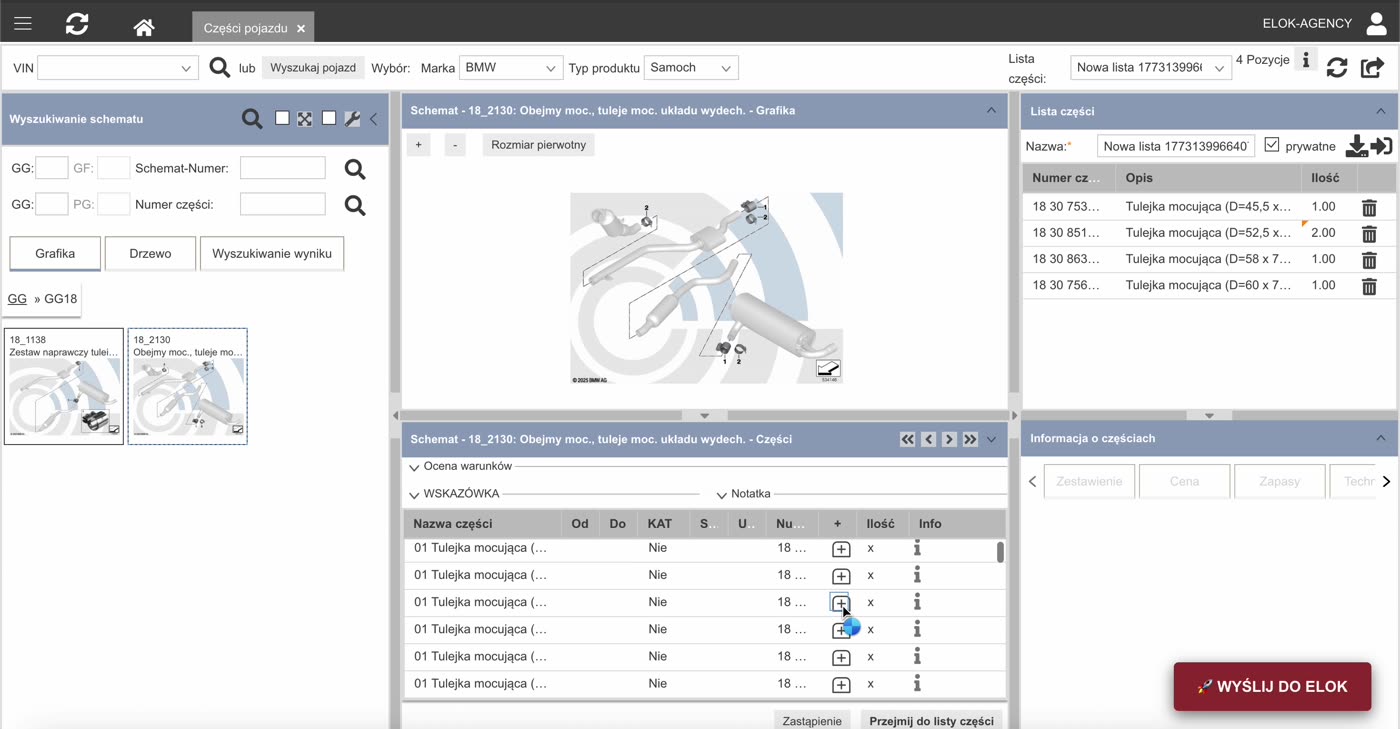Delete part 18 30 753… from the list
Viewport: 1400px width, 729px height.
pos(1369,208)
